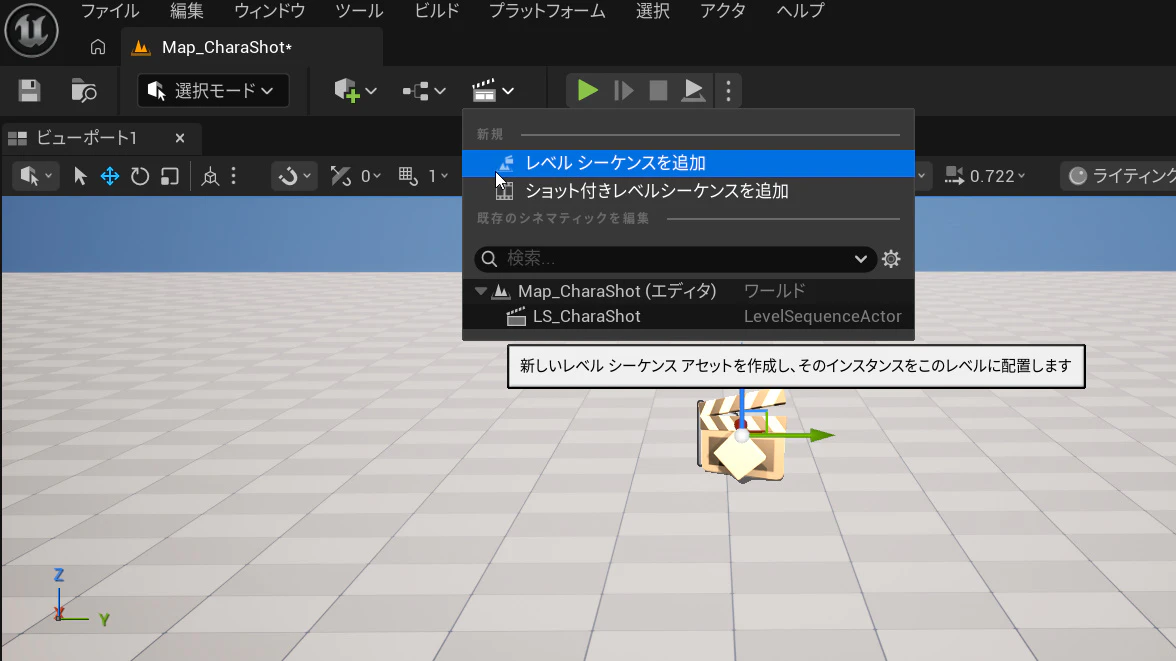Open camera speed 0.722 dropdown
This screenshot has height=661, width=1176.
[985, 176]
